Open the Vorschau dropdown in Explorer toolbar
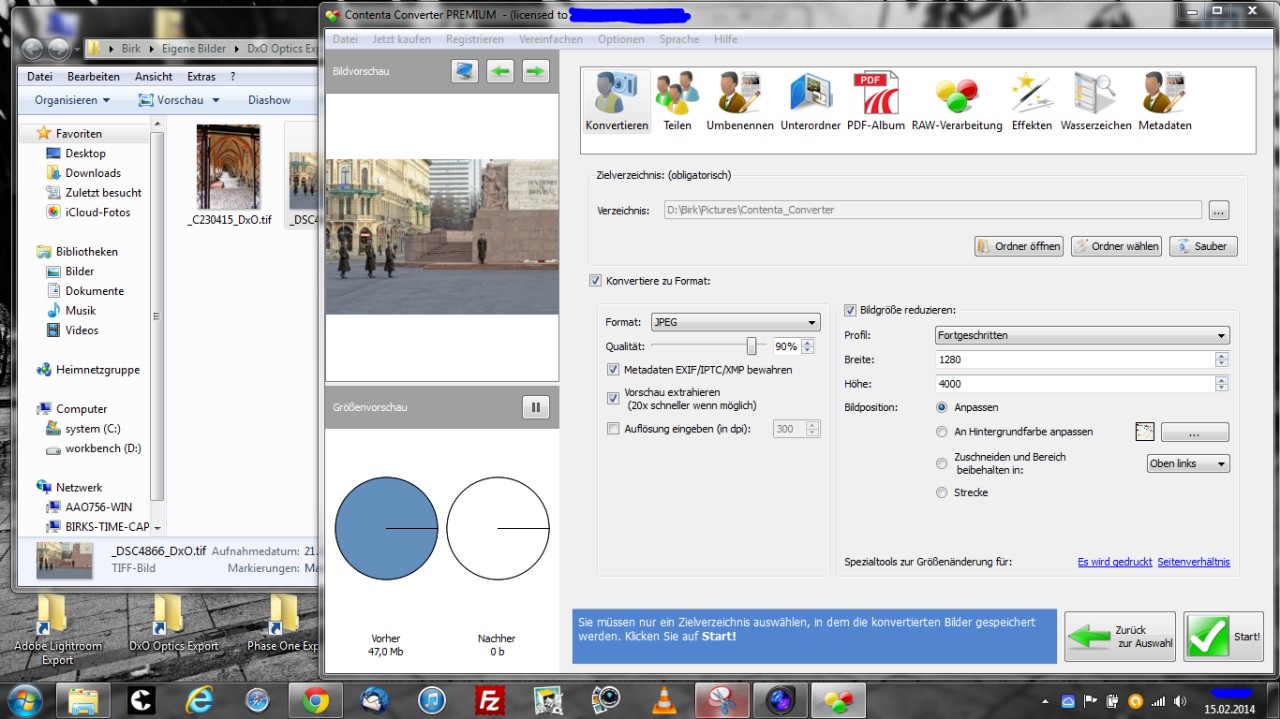 pos(179,100)
